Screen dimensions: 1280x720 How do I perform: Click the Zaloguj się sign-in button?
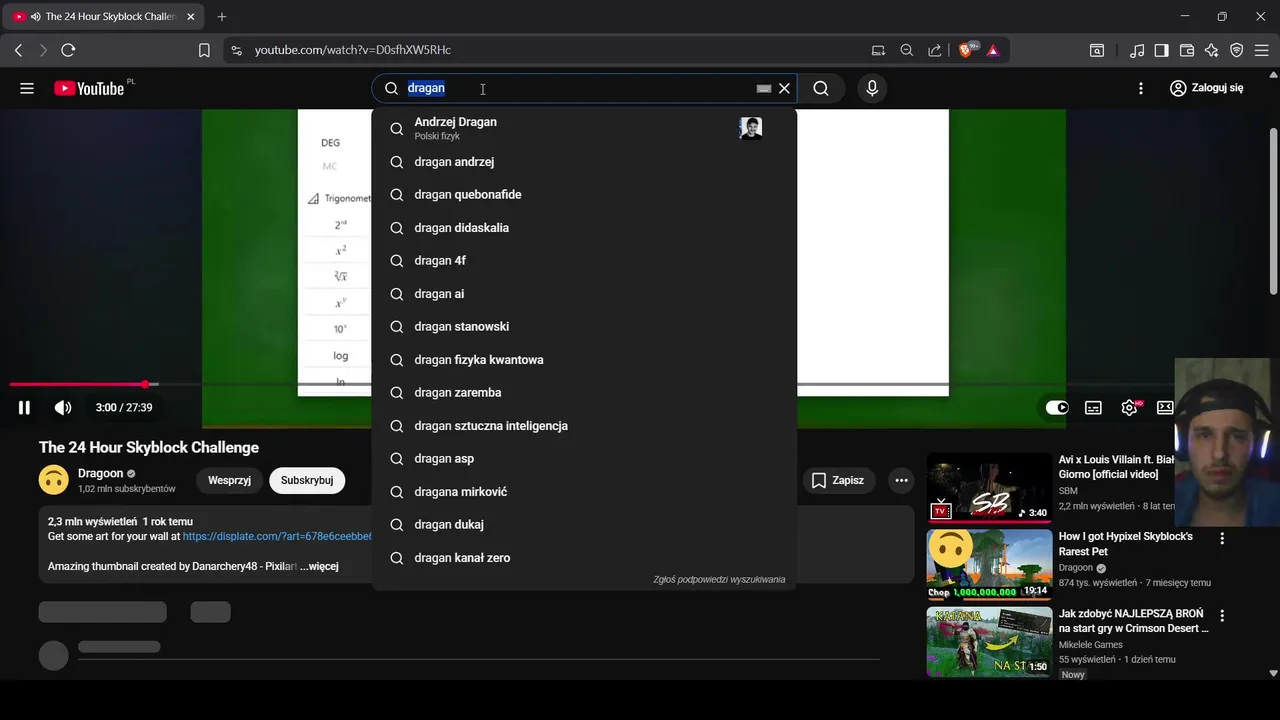pos(1207,88)
